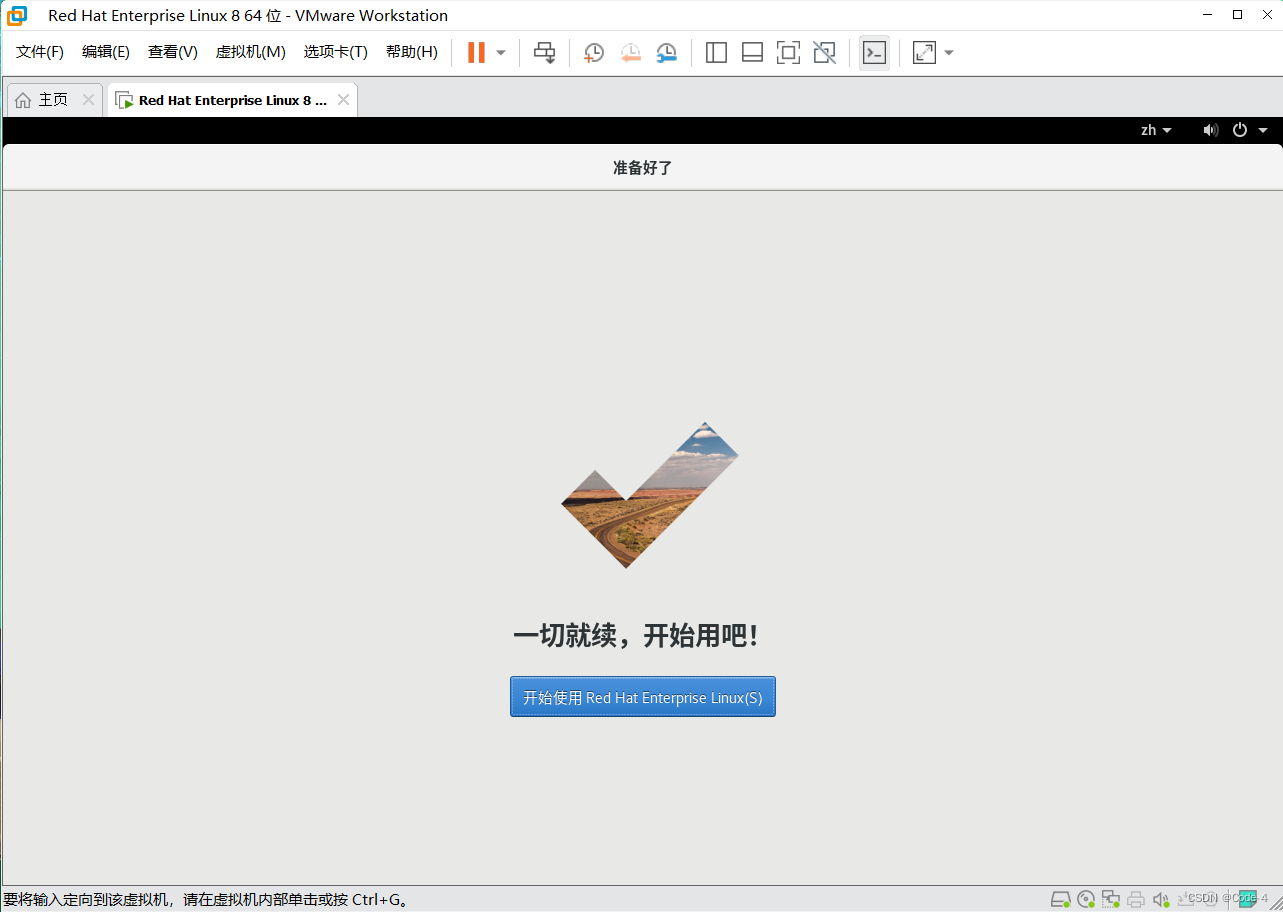The width and height of the screenshot is (1283, 912).
Task: Click the 一切就绪，开始用吧！ heading
Action: tap(636, 635)
